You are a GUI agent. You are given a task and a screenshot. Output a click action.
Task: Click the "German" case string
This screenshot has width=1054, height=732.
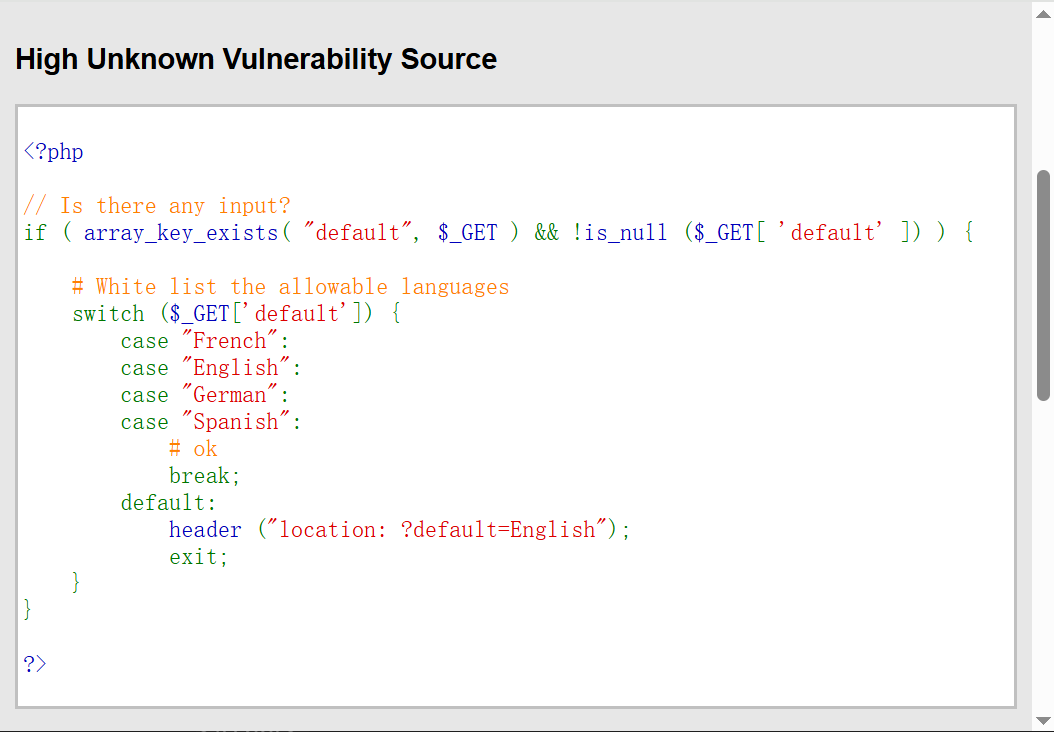pyautogui.click(x=229, y=395)
